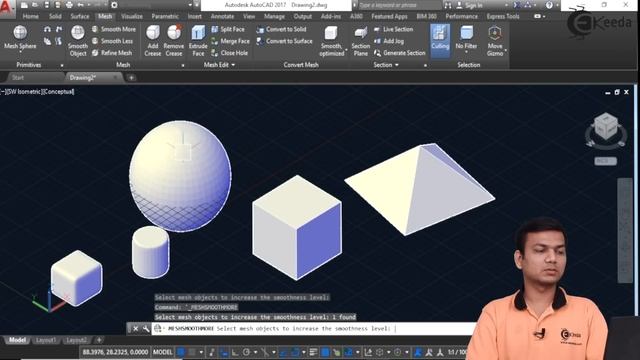
Task: Click the Smooth Object tool icon
Action: coord(78,33)
